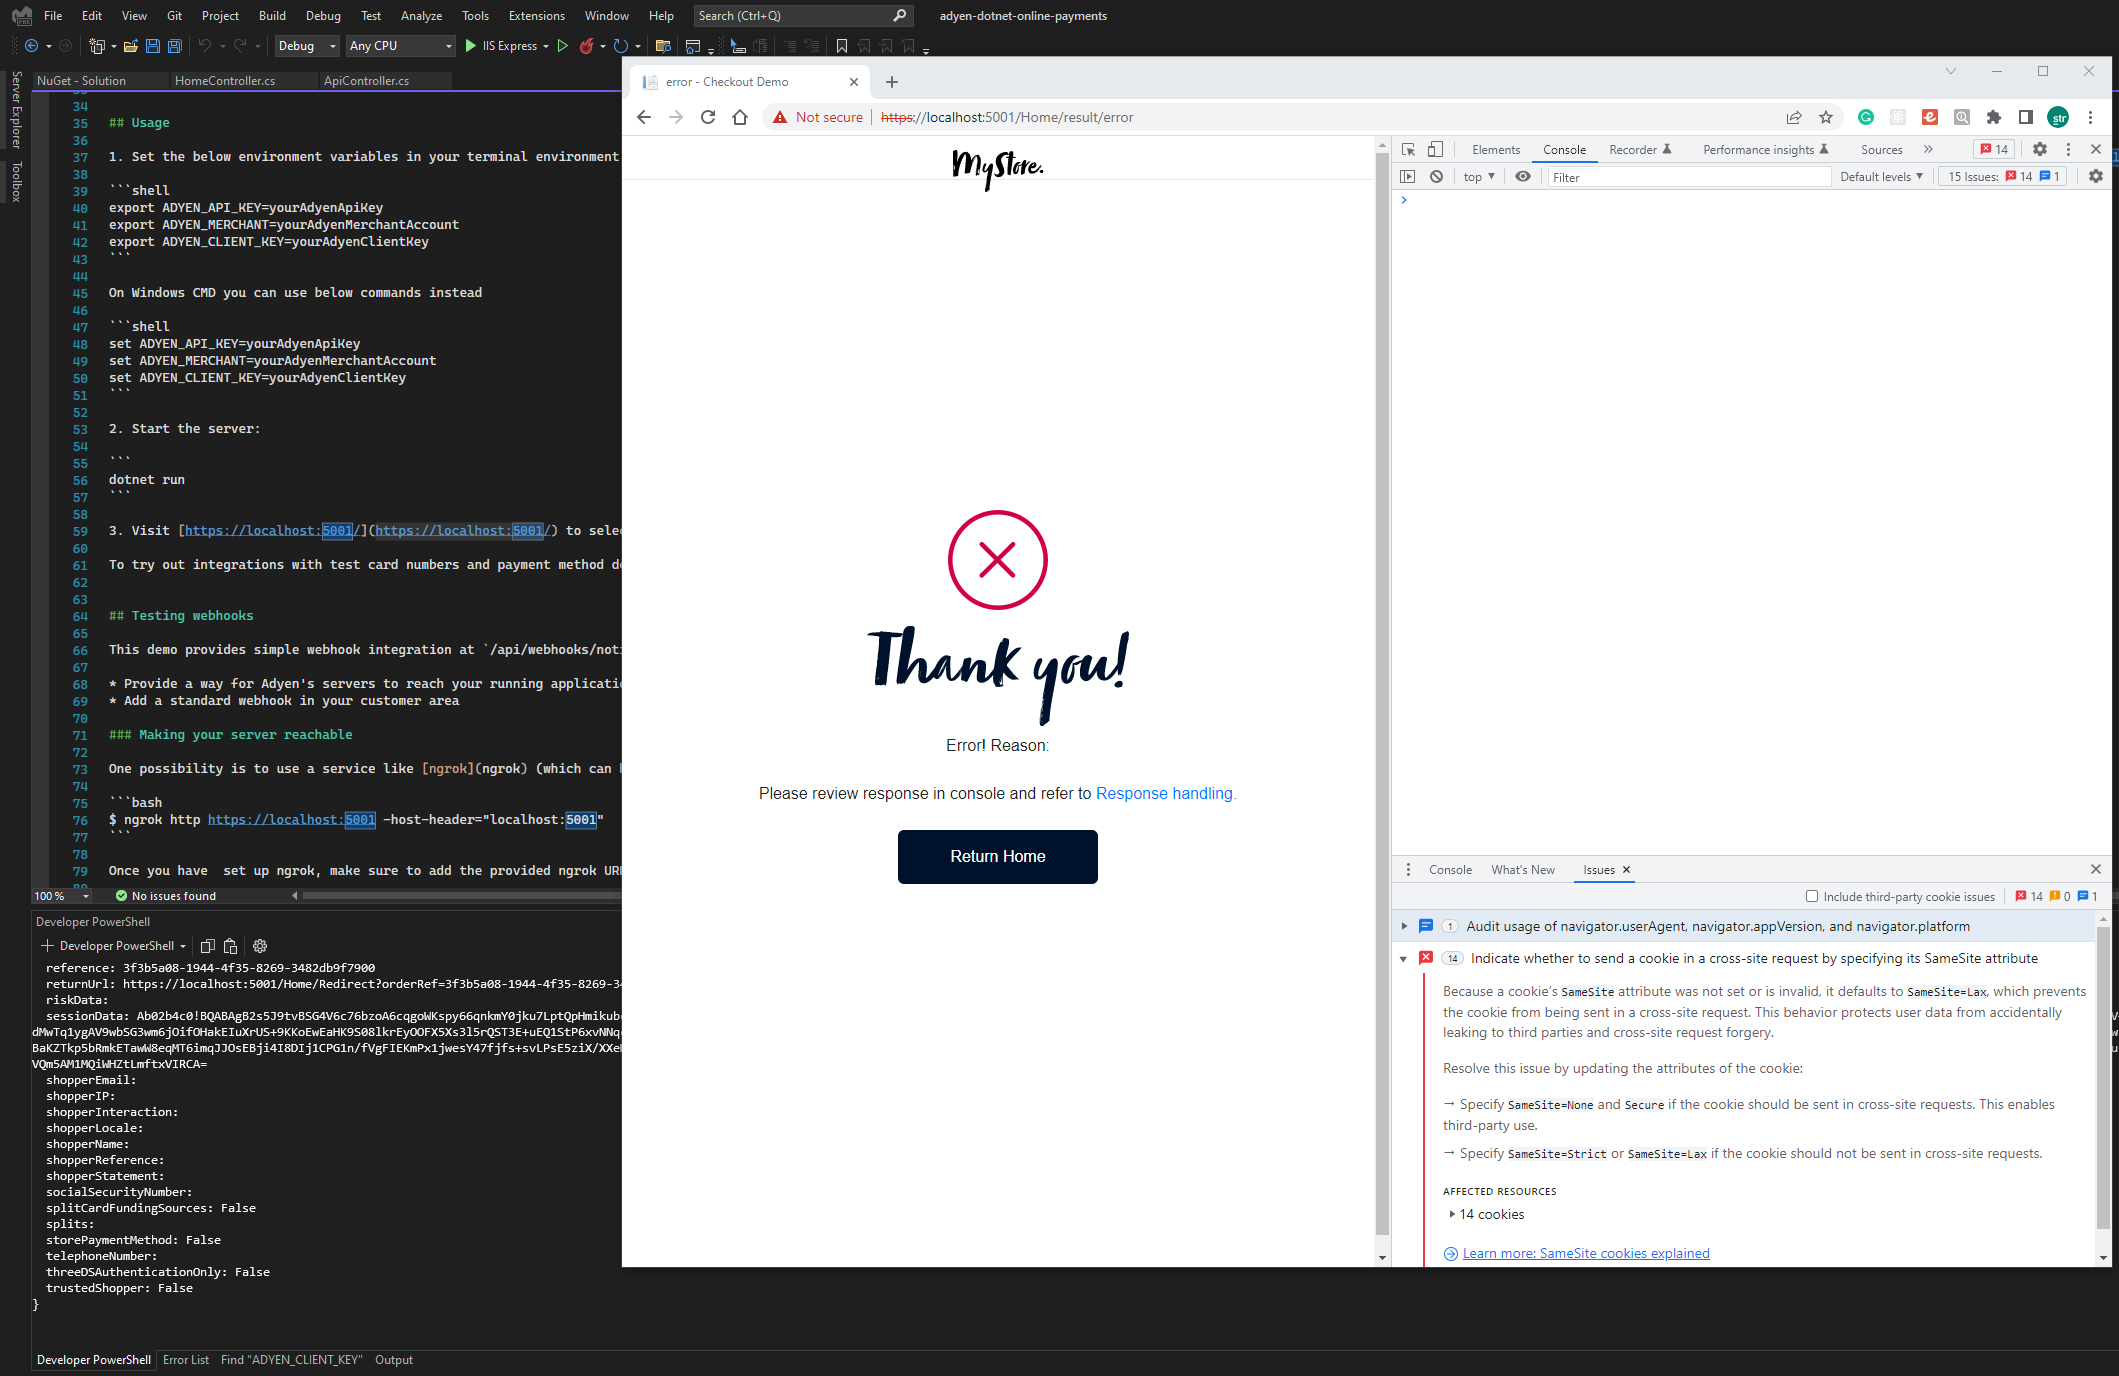Screen dimensions: 2119x1376
Task: Switch to DevTools Elements tab
Action: [x=1495, y=149]
